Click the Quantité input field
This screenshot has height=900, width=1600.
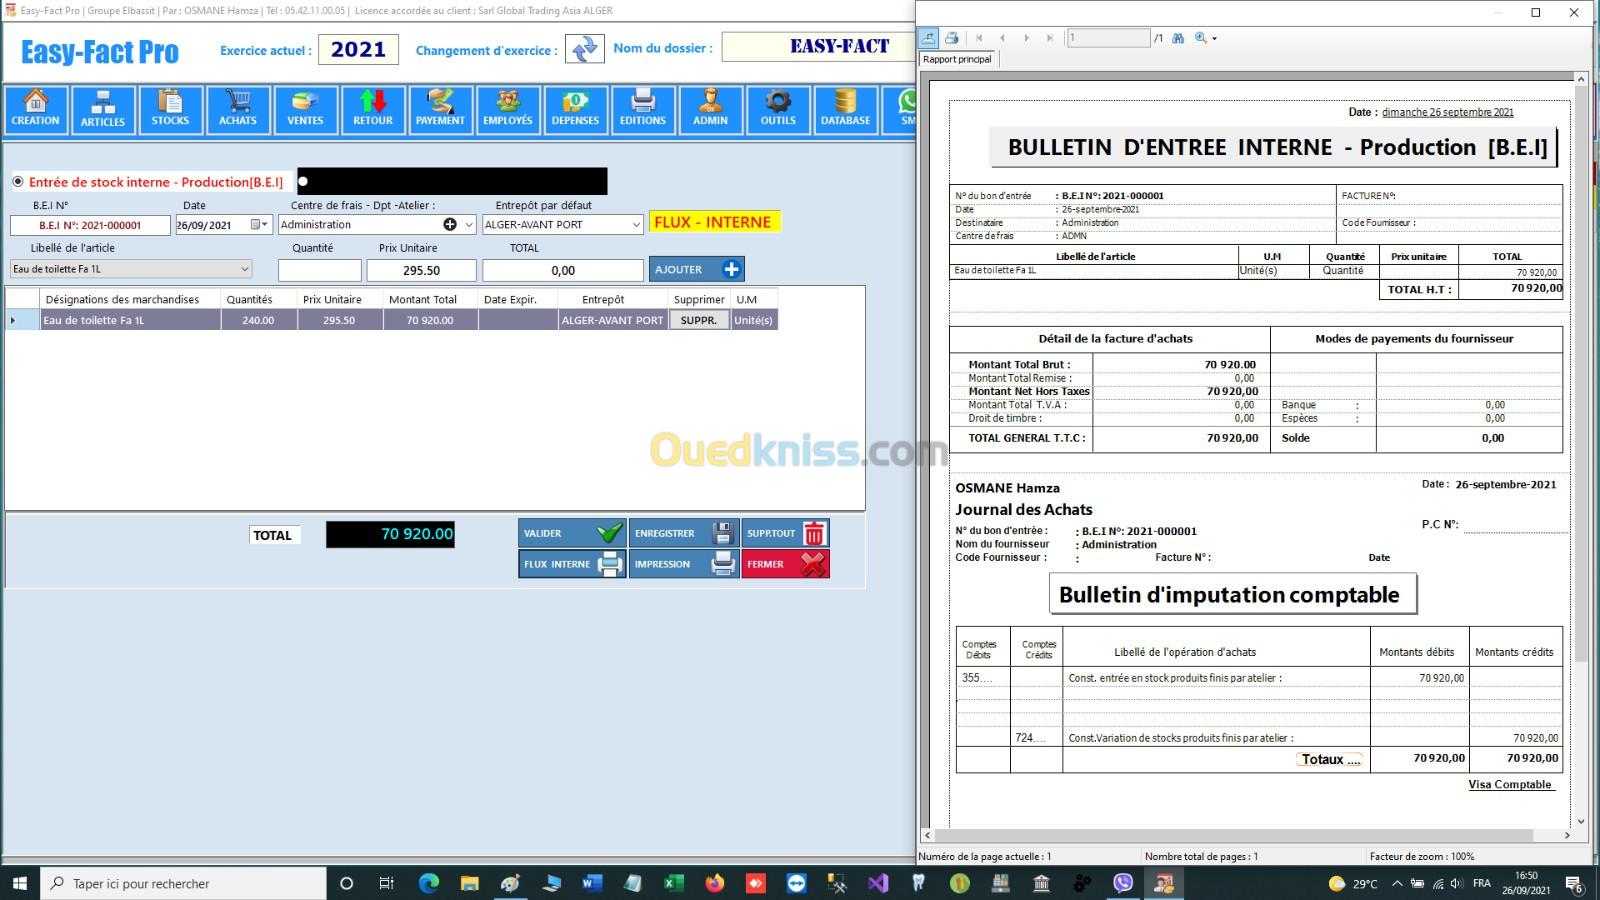point(319,270)
